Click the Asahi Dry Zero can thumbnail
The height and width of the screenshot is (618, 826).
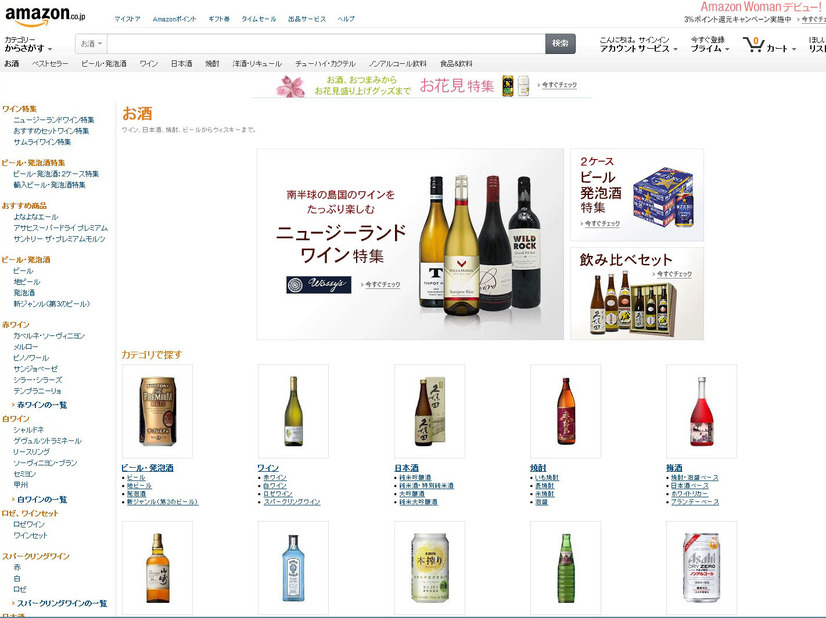(x=701, y=568)
